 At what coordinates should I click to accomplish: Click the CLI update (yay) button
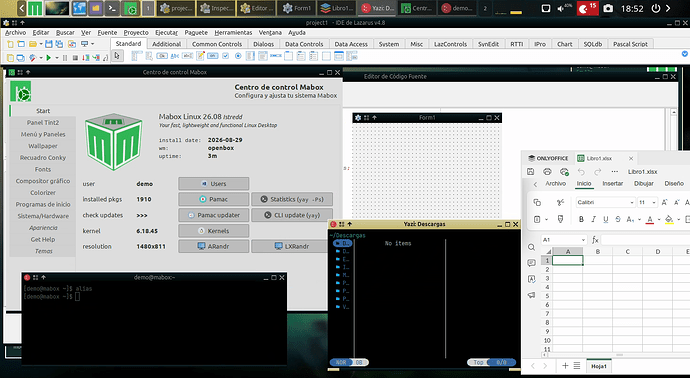coord(292,215)
